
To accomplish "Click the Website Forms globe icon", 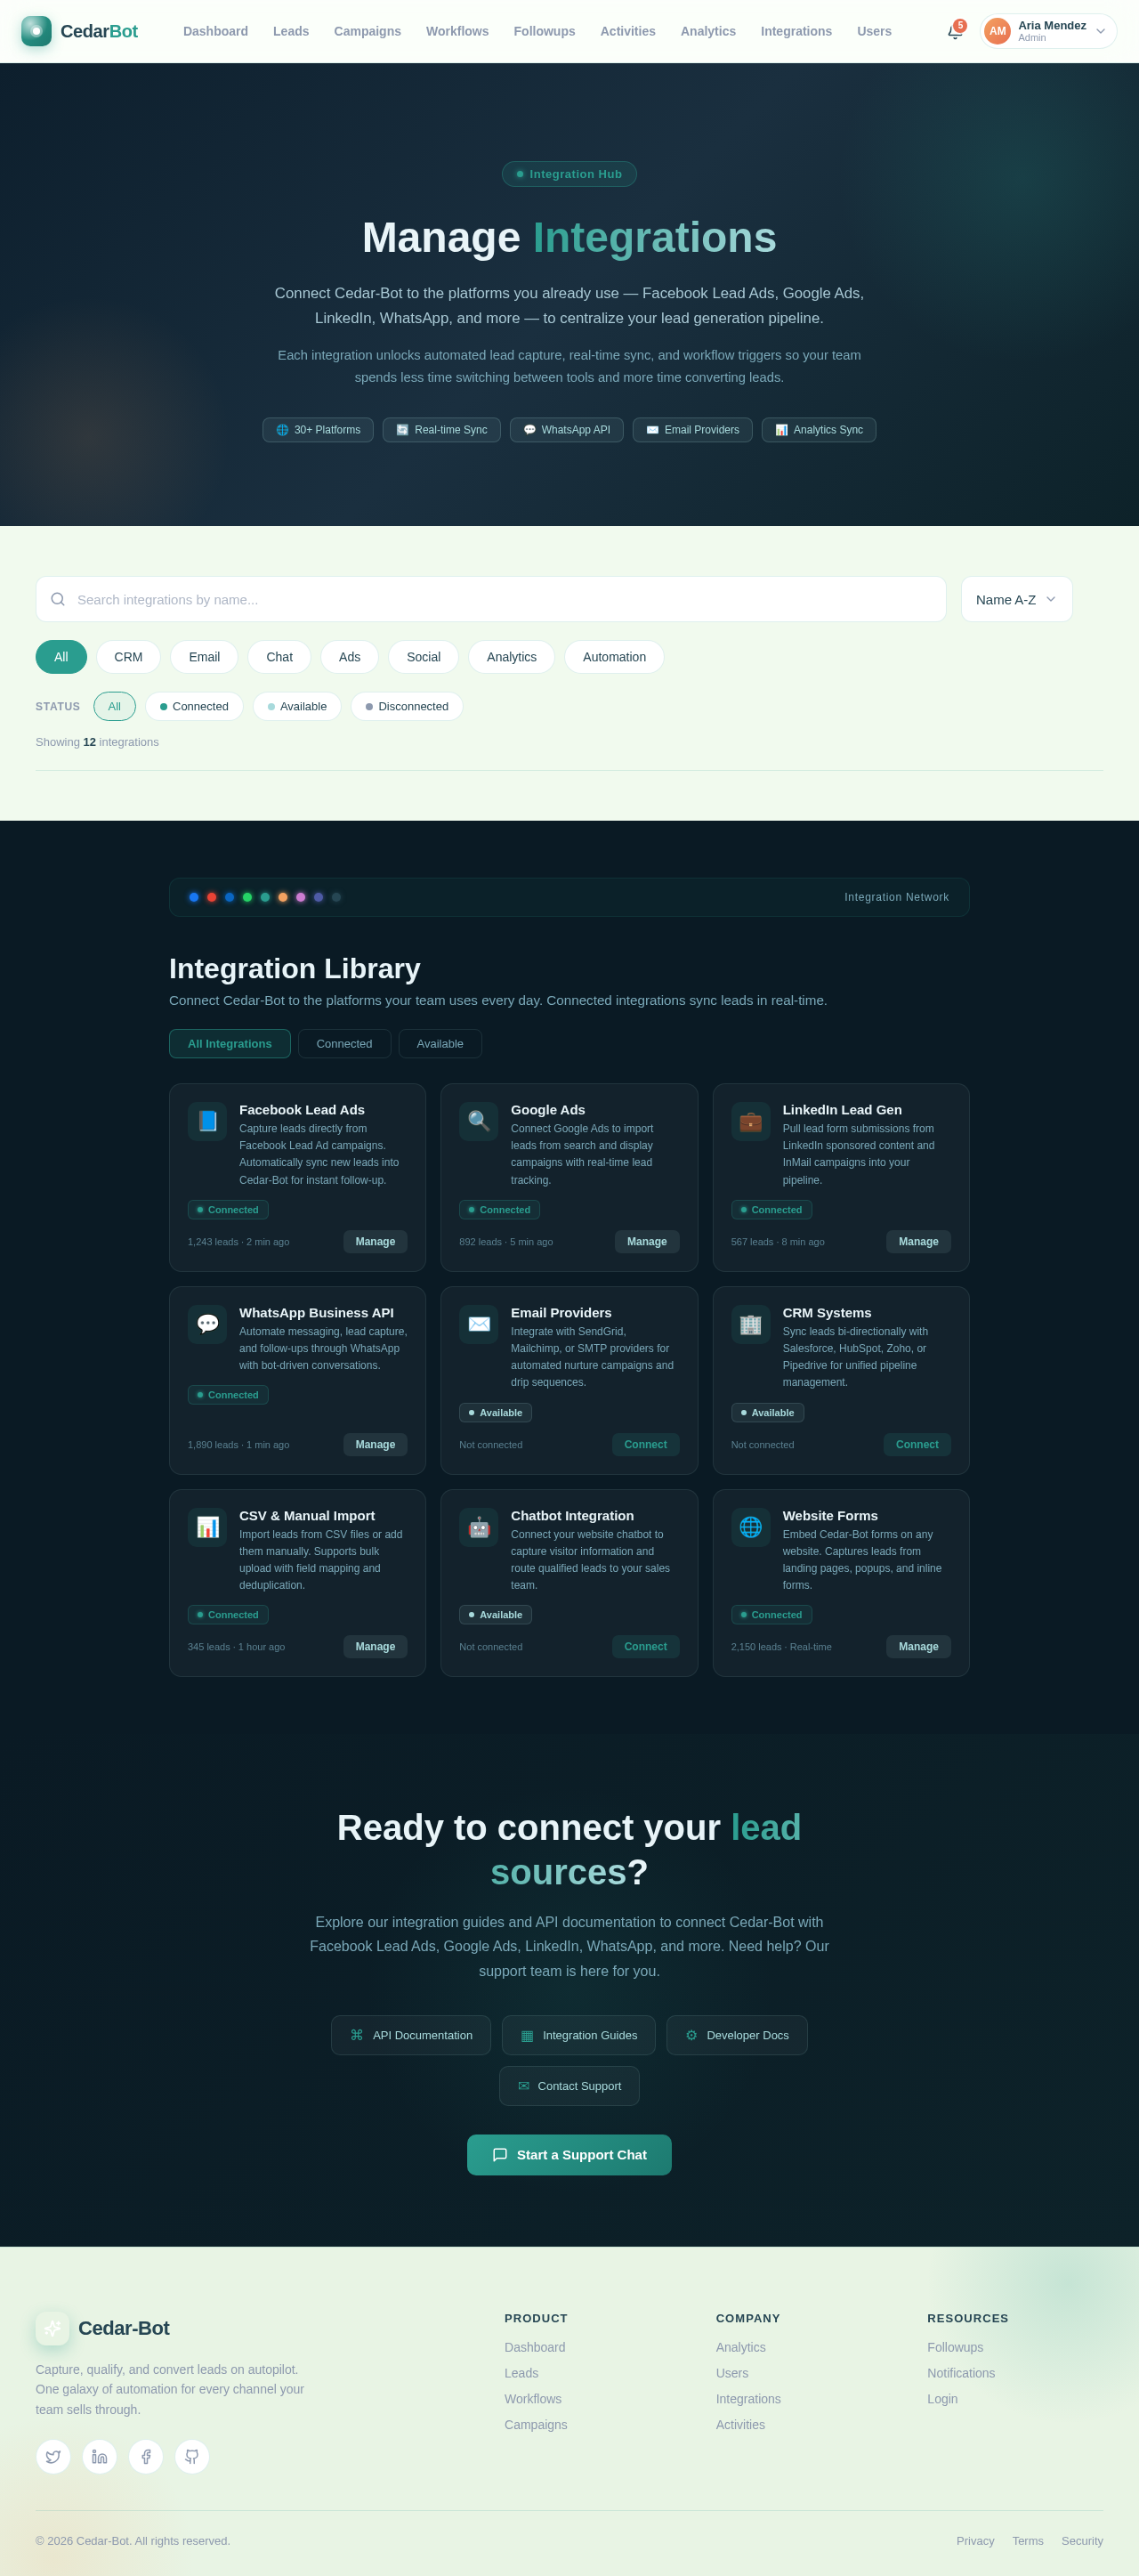I will pos(751,1527).
